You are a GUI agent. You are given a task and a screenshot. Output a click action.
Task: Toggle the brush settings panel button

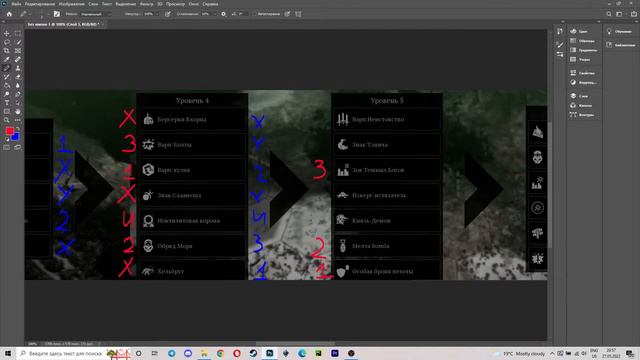click(x=57, y=14)
